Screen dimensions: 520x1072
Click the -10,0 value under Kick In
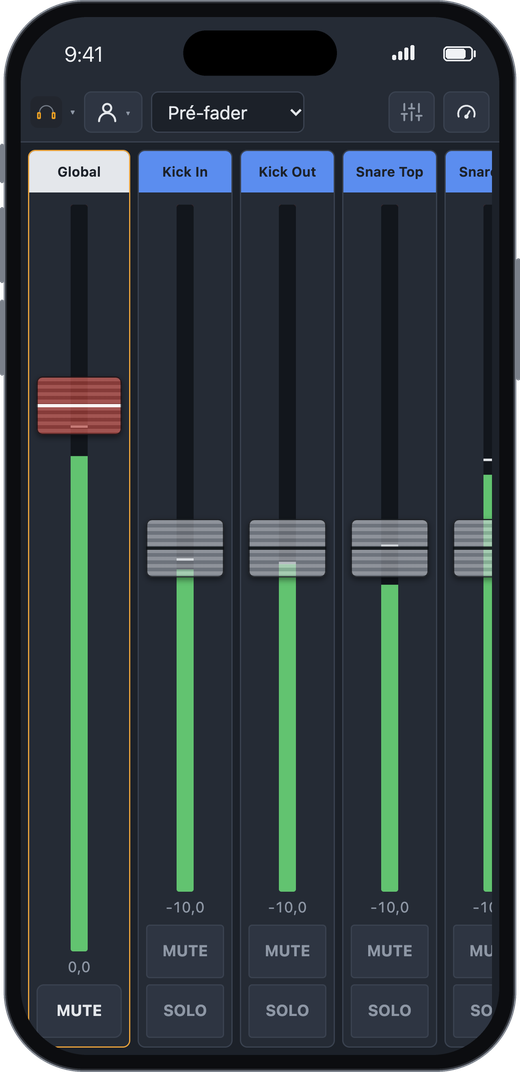[185, 907]
